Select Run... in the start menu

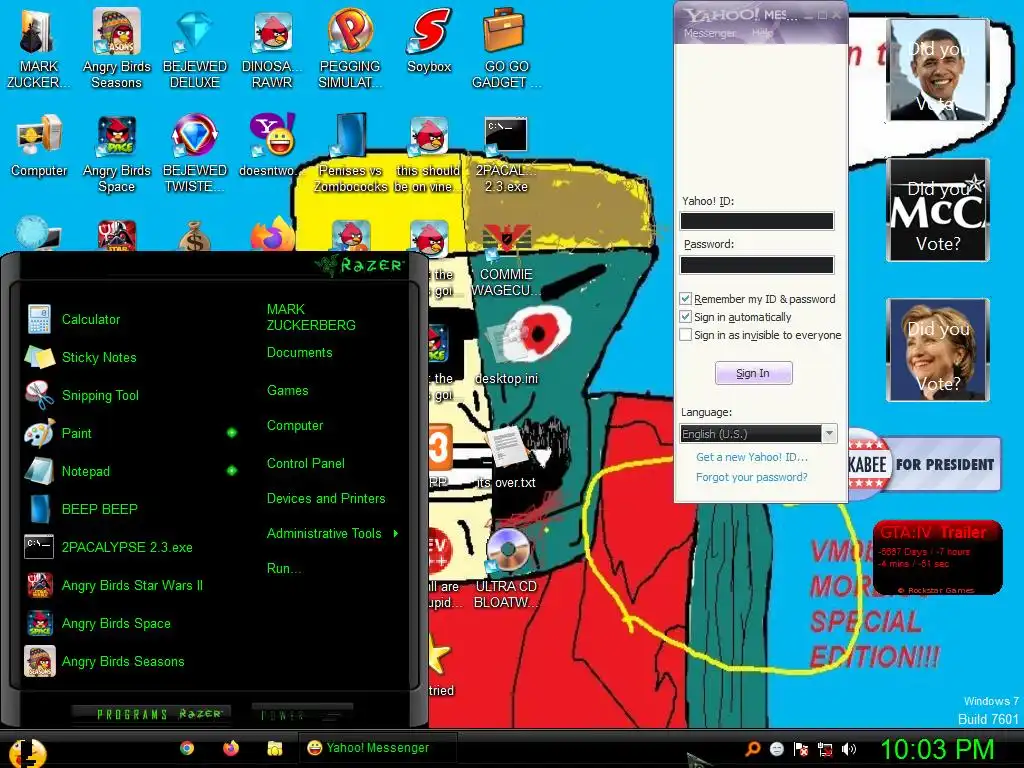(x=283, y=569)
